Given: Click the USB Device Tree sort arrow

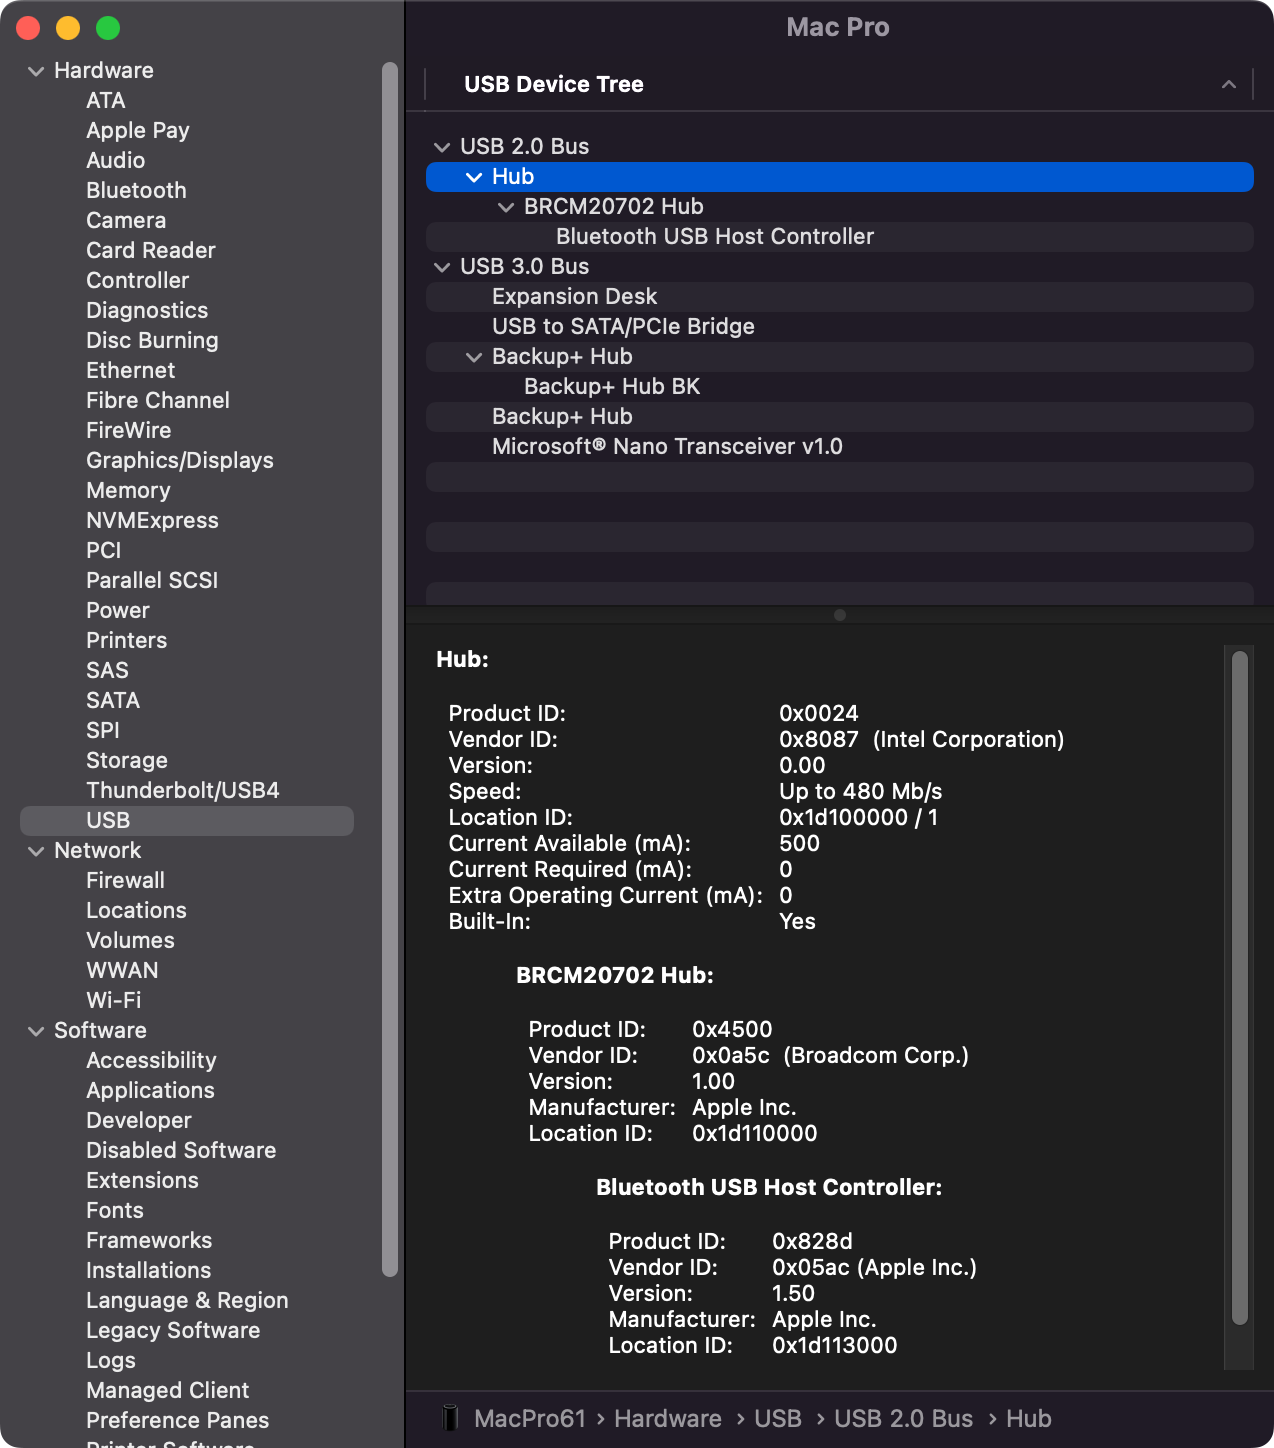Looking at the screenshot, I should (1229, 85).
